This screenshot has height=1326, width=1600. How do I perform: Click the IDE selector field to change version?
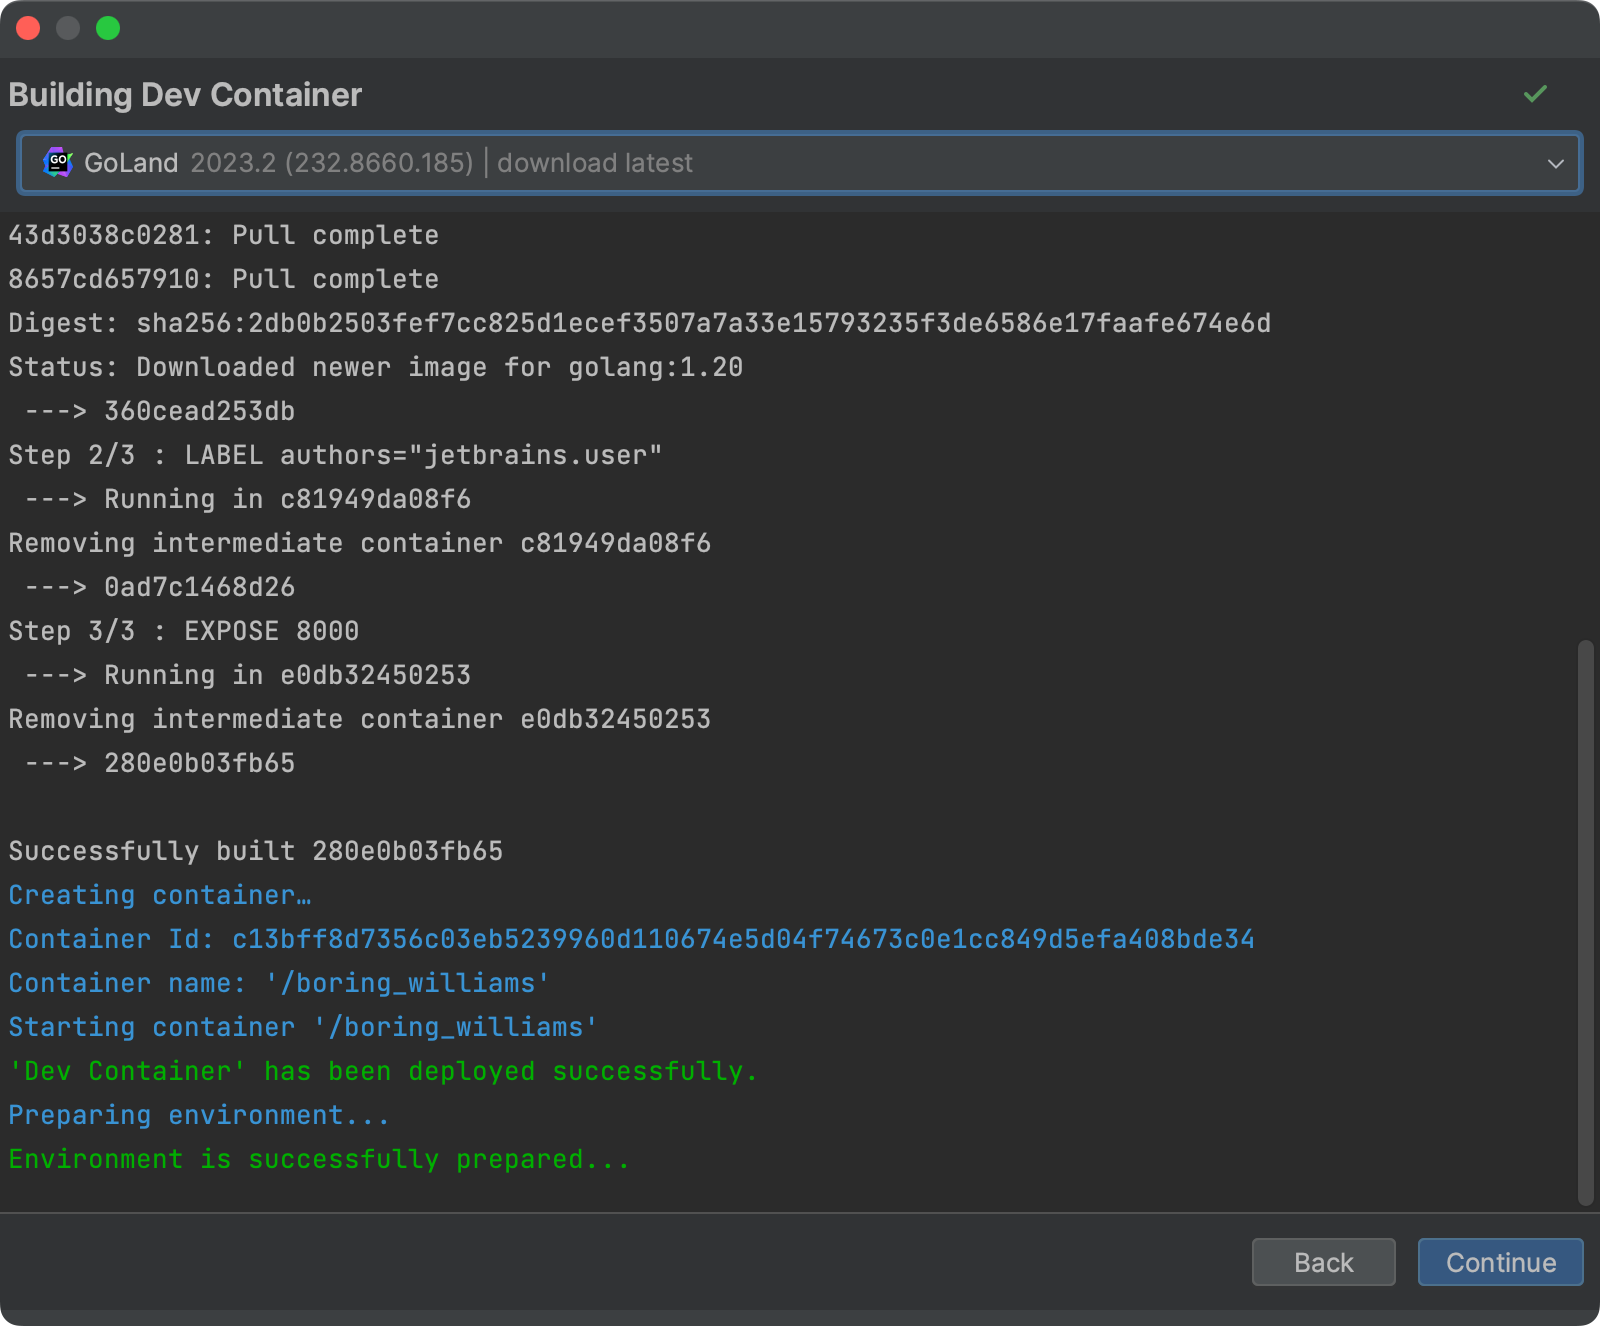coord(800,163)
